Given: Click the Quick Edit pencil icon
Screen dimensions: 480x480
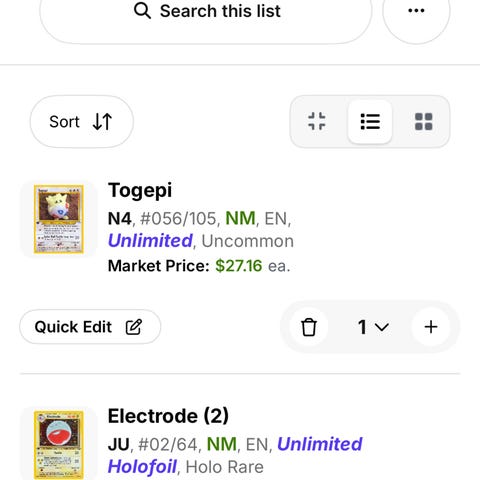Looking at the screenshot, I should [x=134, y=327].
